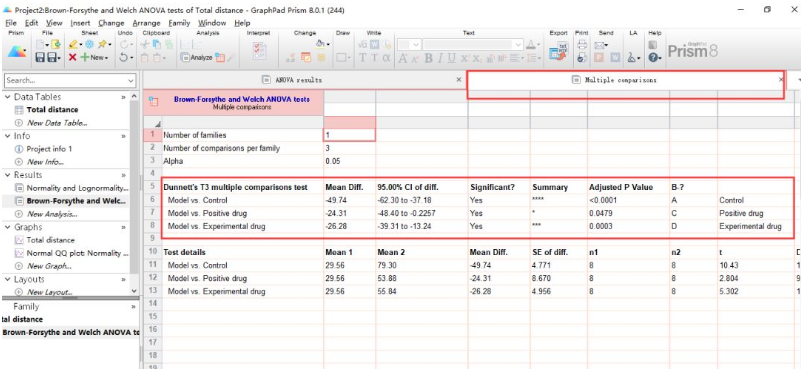Click the printer Print icon
The height and width of the screenshot is (369, 806).
pos(582,45)
